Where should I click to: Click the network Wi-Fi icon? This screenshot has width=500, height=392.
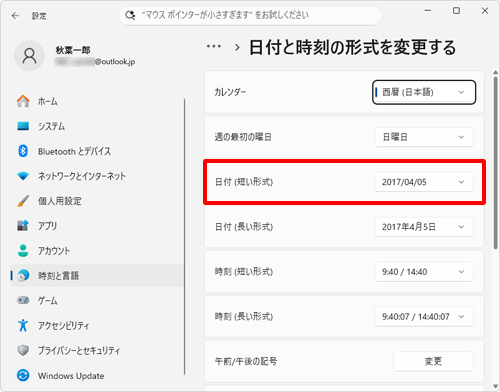point(23,176)
